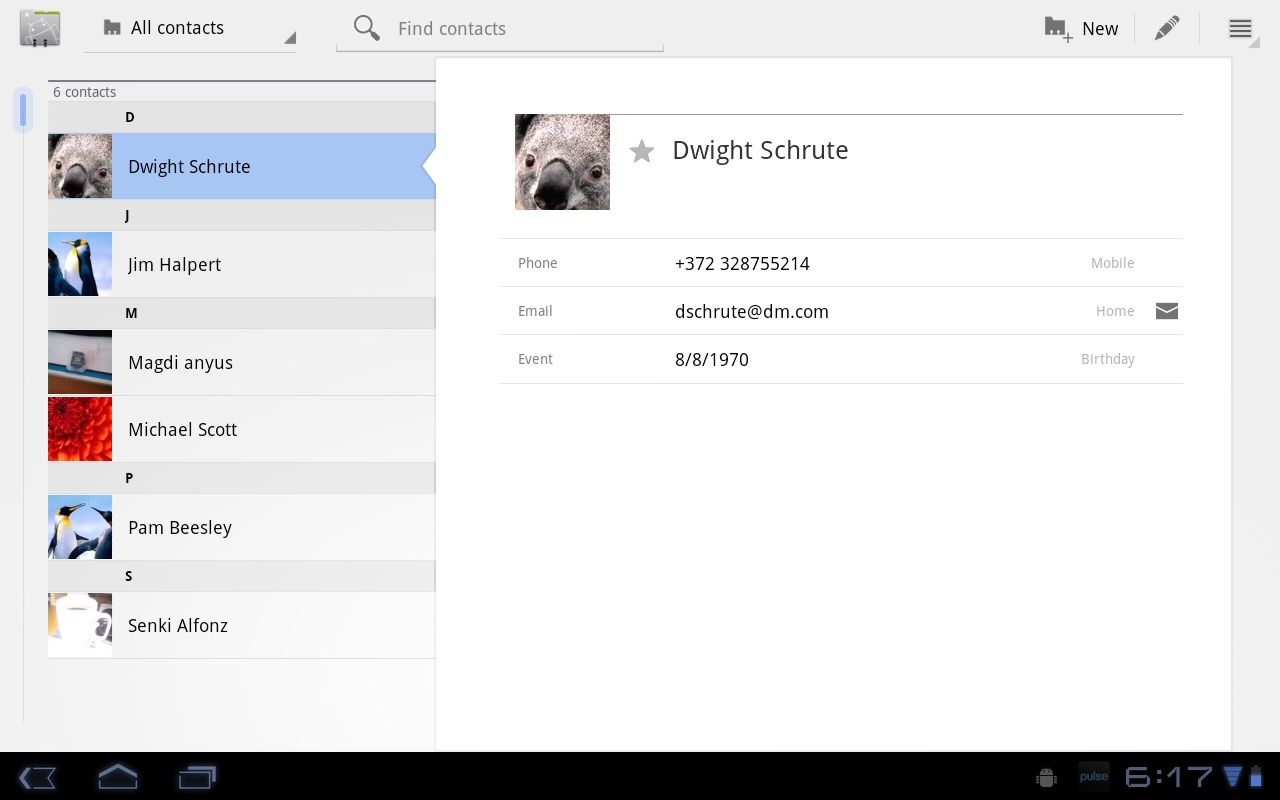Image resolution: width=1280 pixels, height=800 pixels.
Task: Click the Find contacts search field
Action: [x=520, y=29]
